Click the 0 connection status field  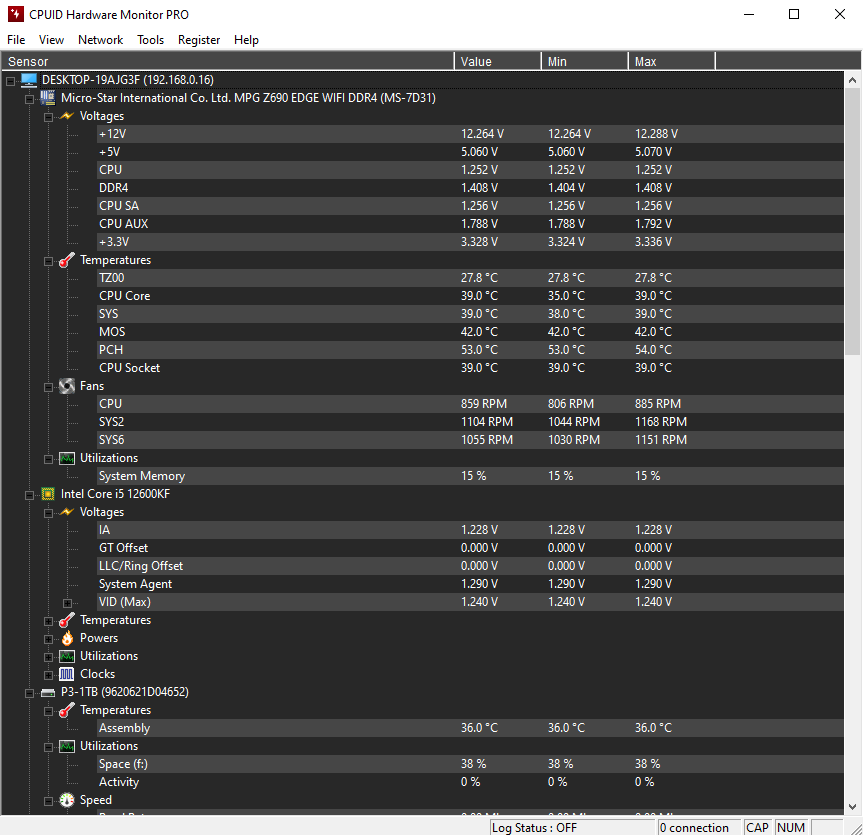click(x=700, y=827)
